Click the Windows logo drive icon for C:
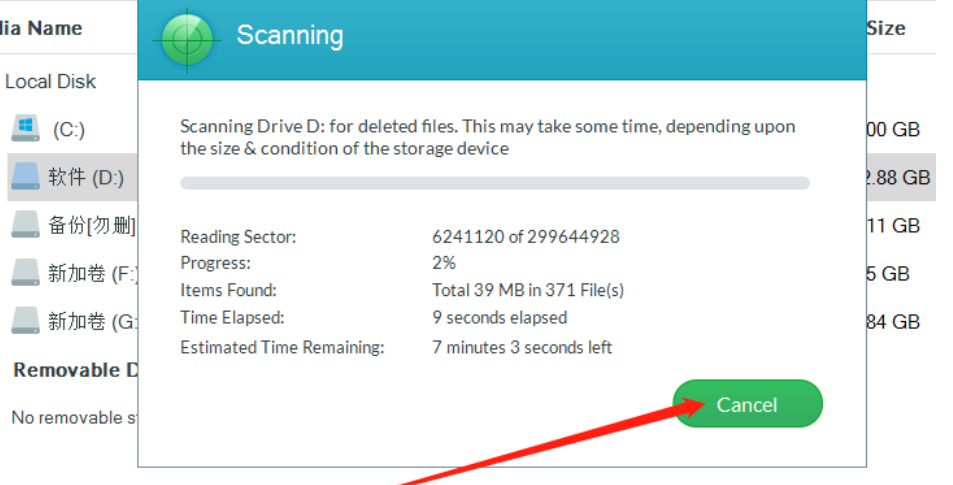Viewport: 953px width, 485px height. (23, 128)
